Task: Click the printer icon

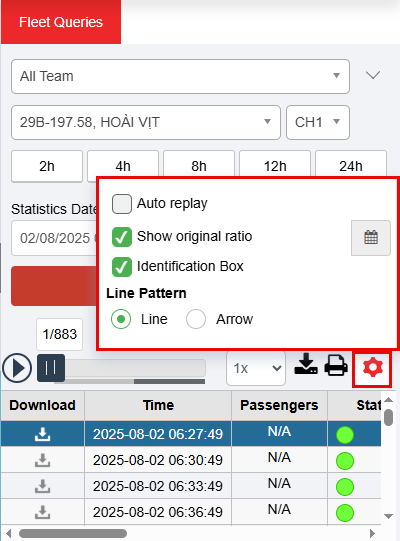Action: coord(336,365)
